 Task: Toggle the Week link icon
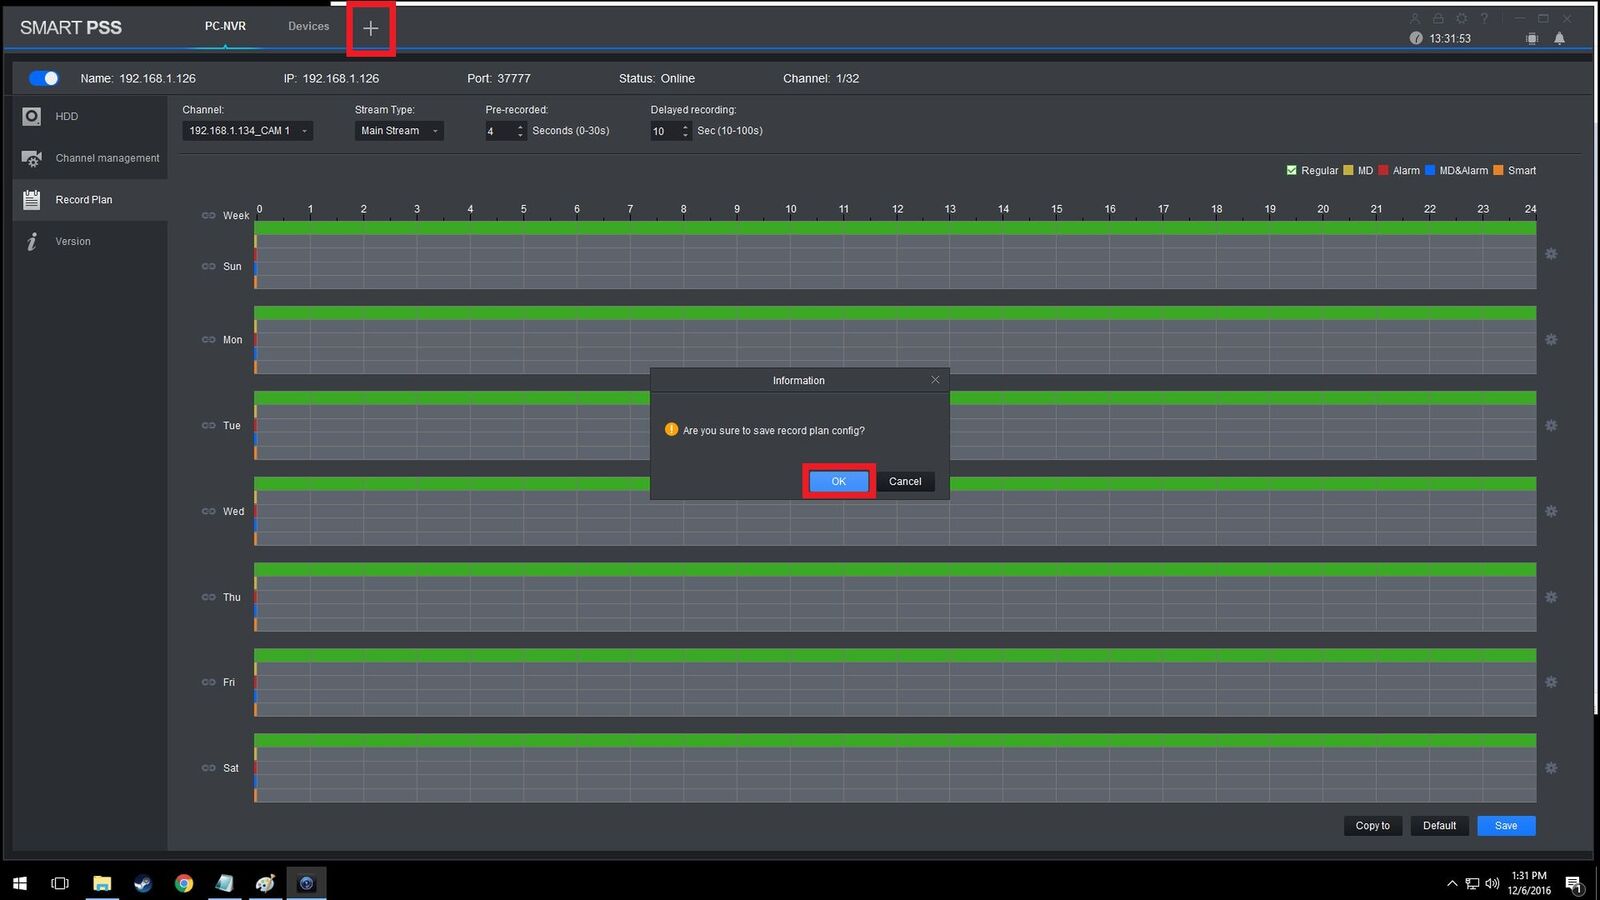208,216
